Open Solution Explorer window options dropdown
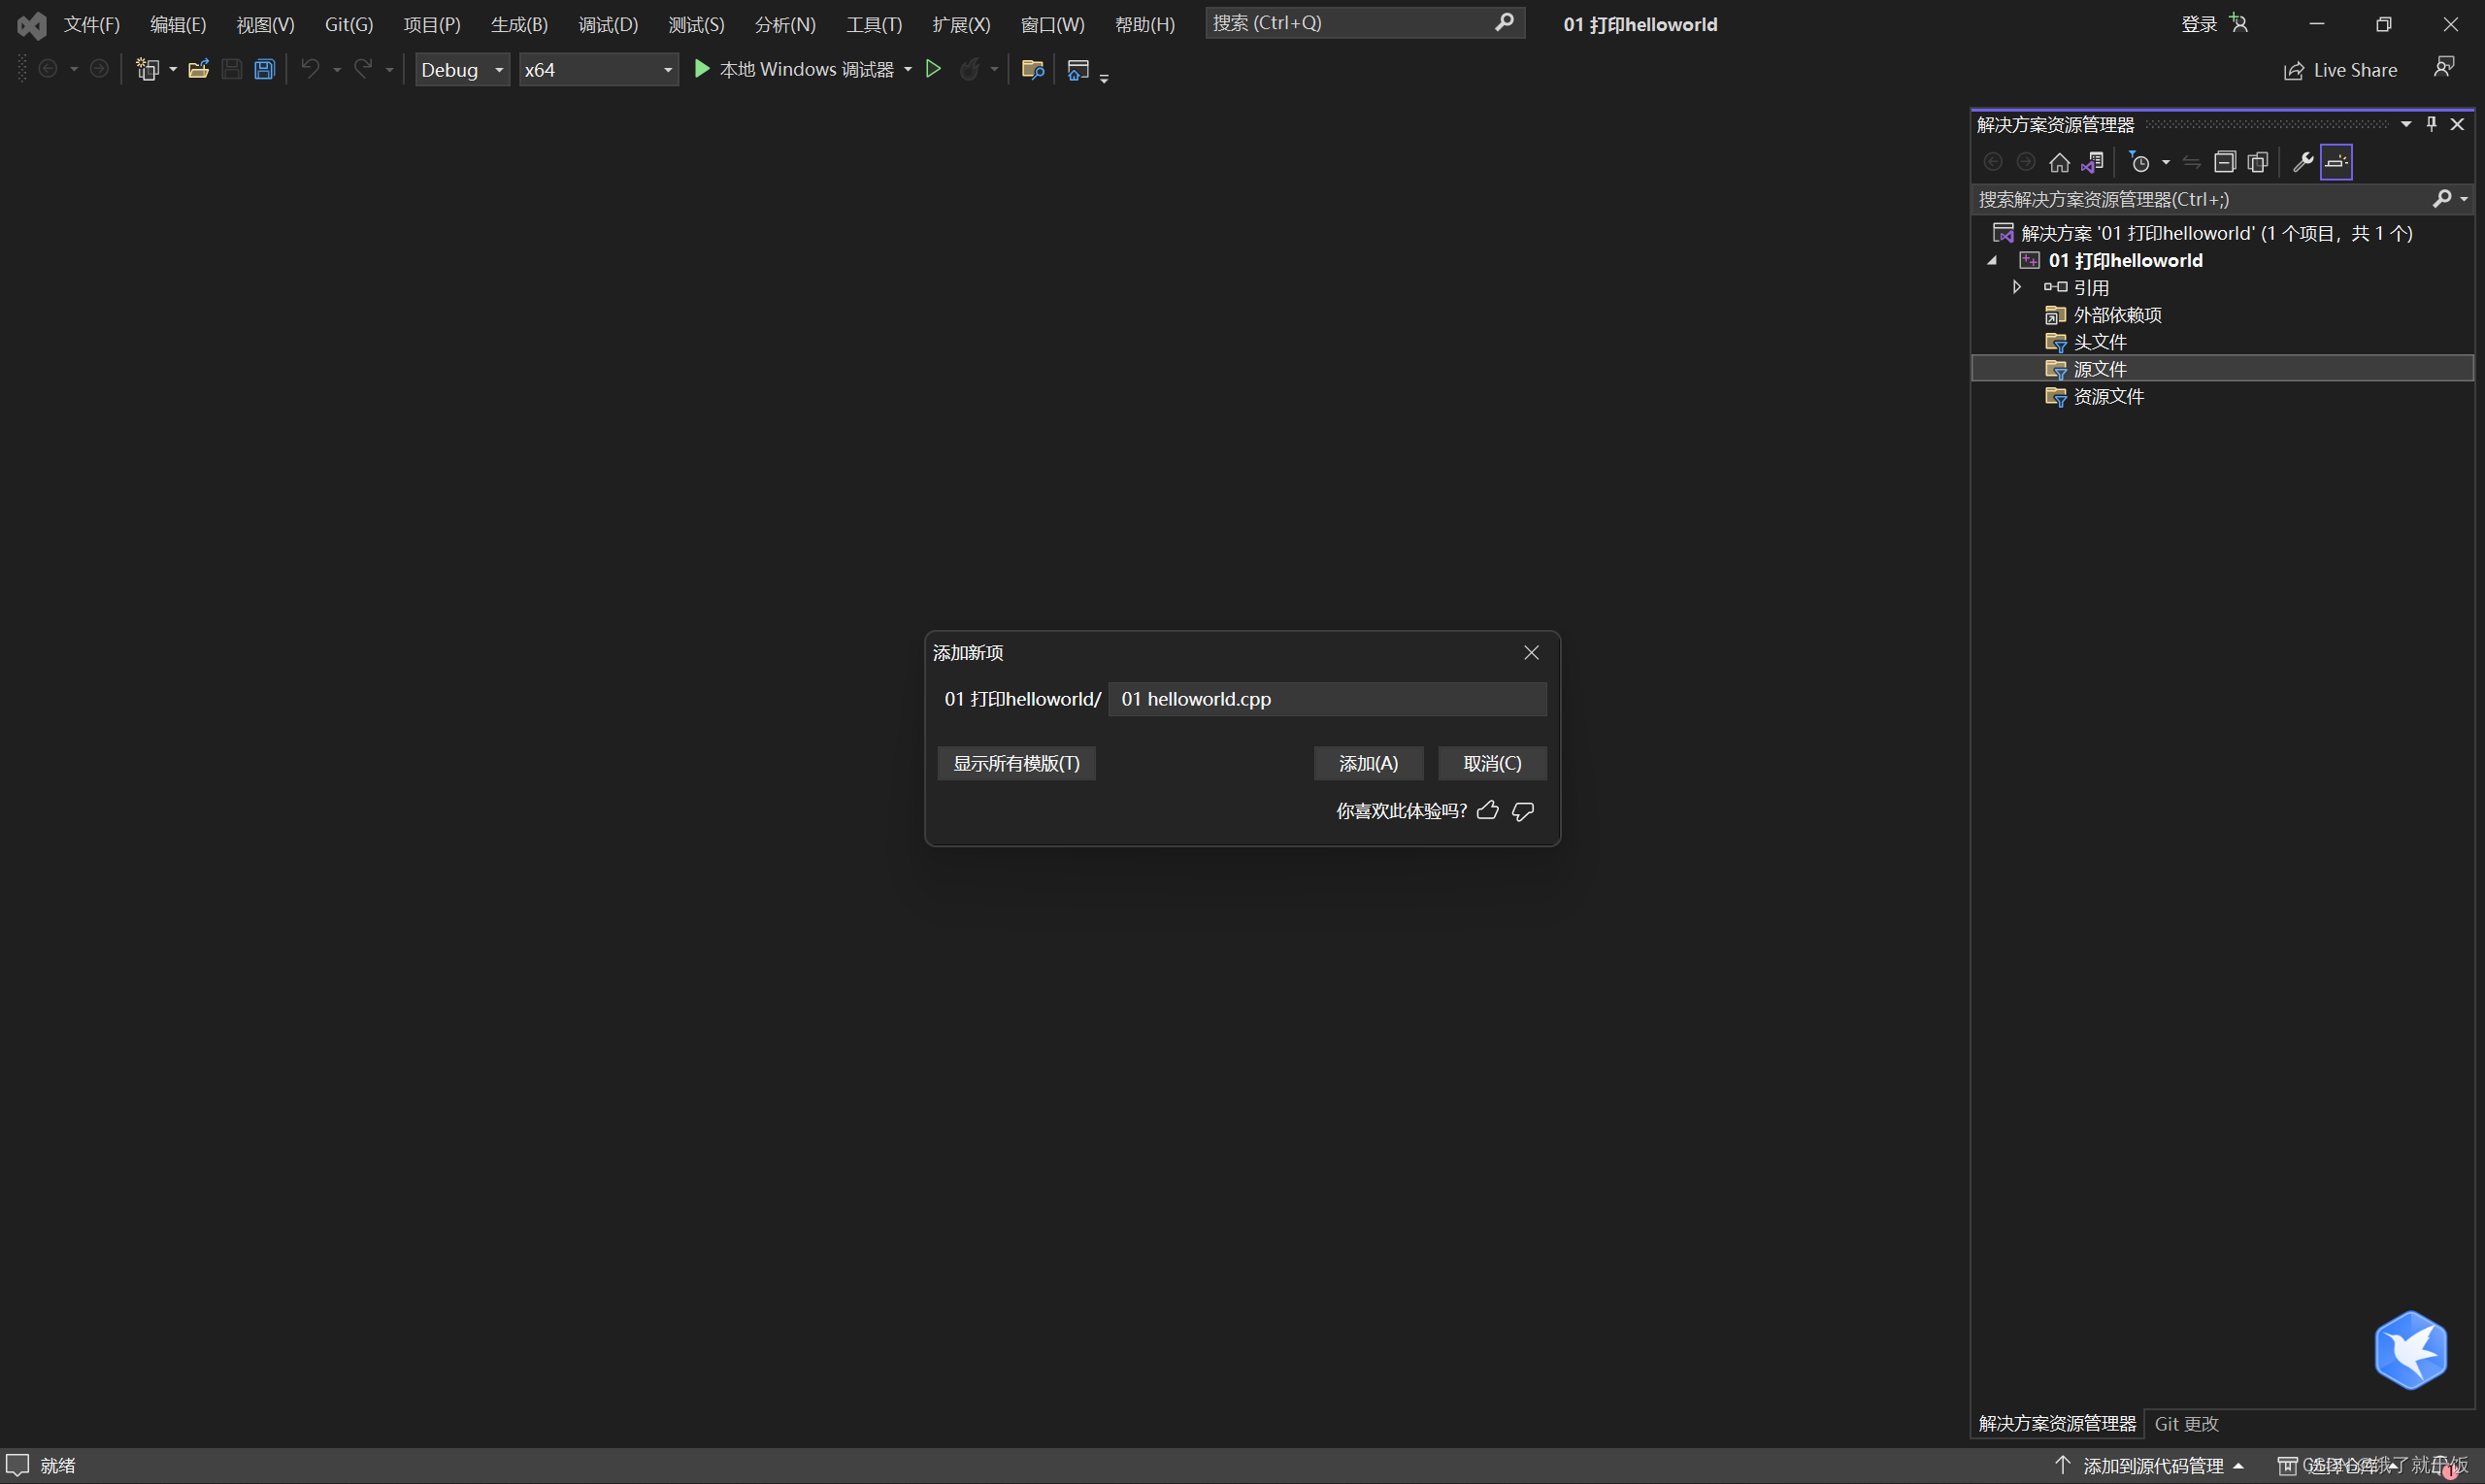The width and height of the screenshot is (2485, 1484). [x=2406, y=124]
